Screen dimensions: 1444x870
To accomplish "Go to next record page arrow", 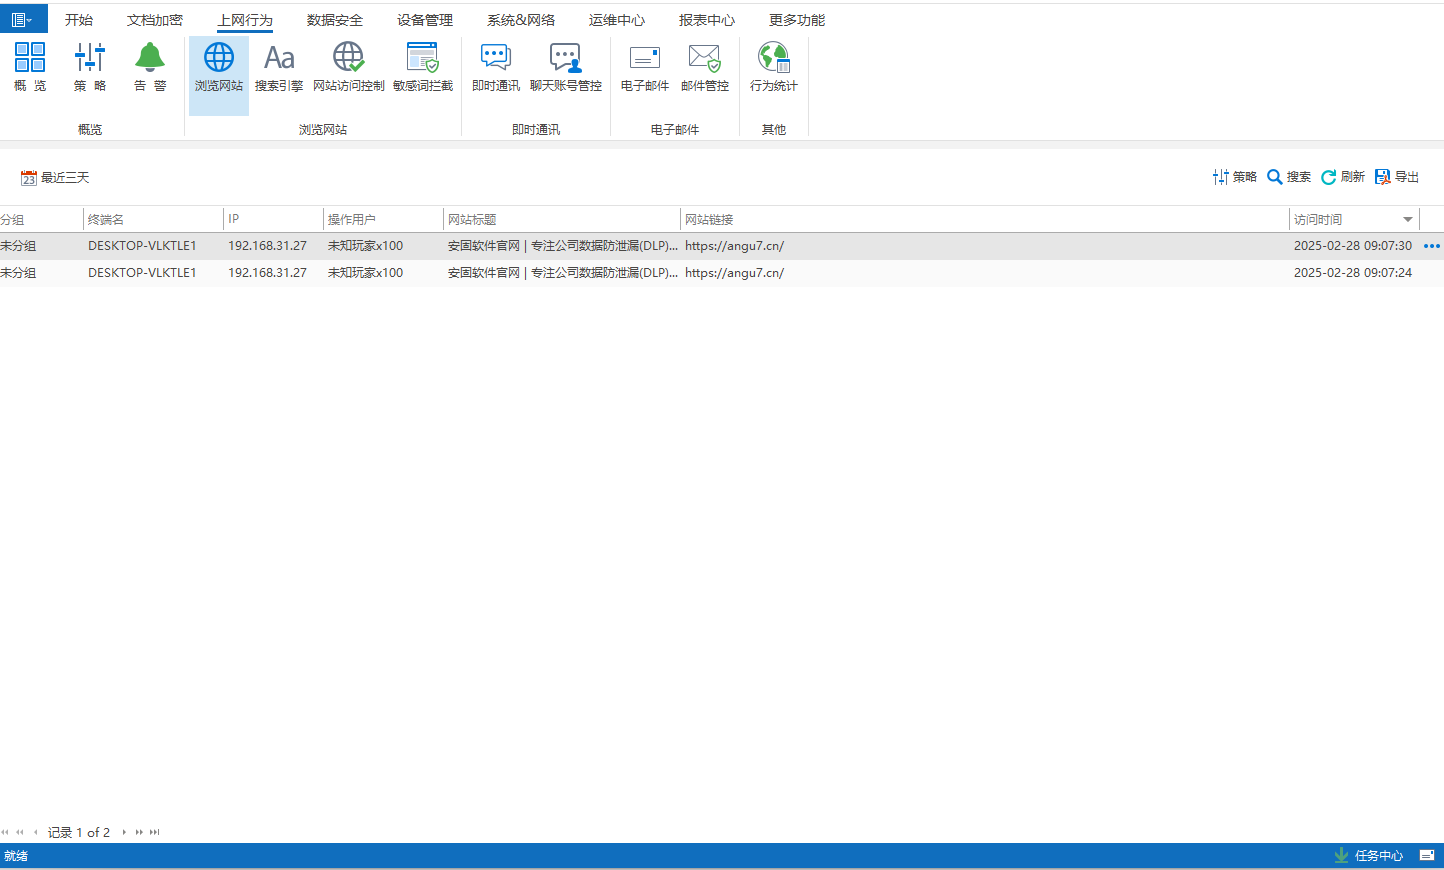I will click(x=124, y=832).
